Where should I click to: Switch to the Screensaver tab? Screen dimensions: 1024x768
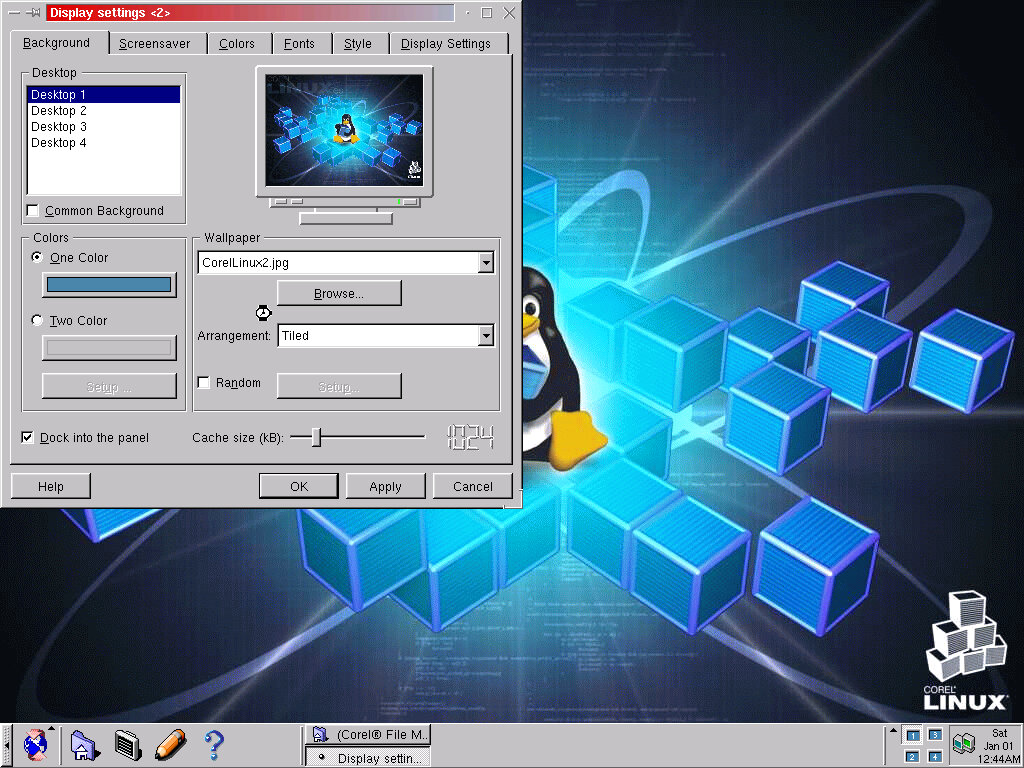[x=155, y=44]
